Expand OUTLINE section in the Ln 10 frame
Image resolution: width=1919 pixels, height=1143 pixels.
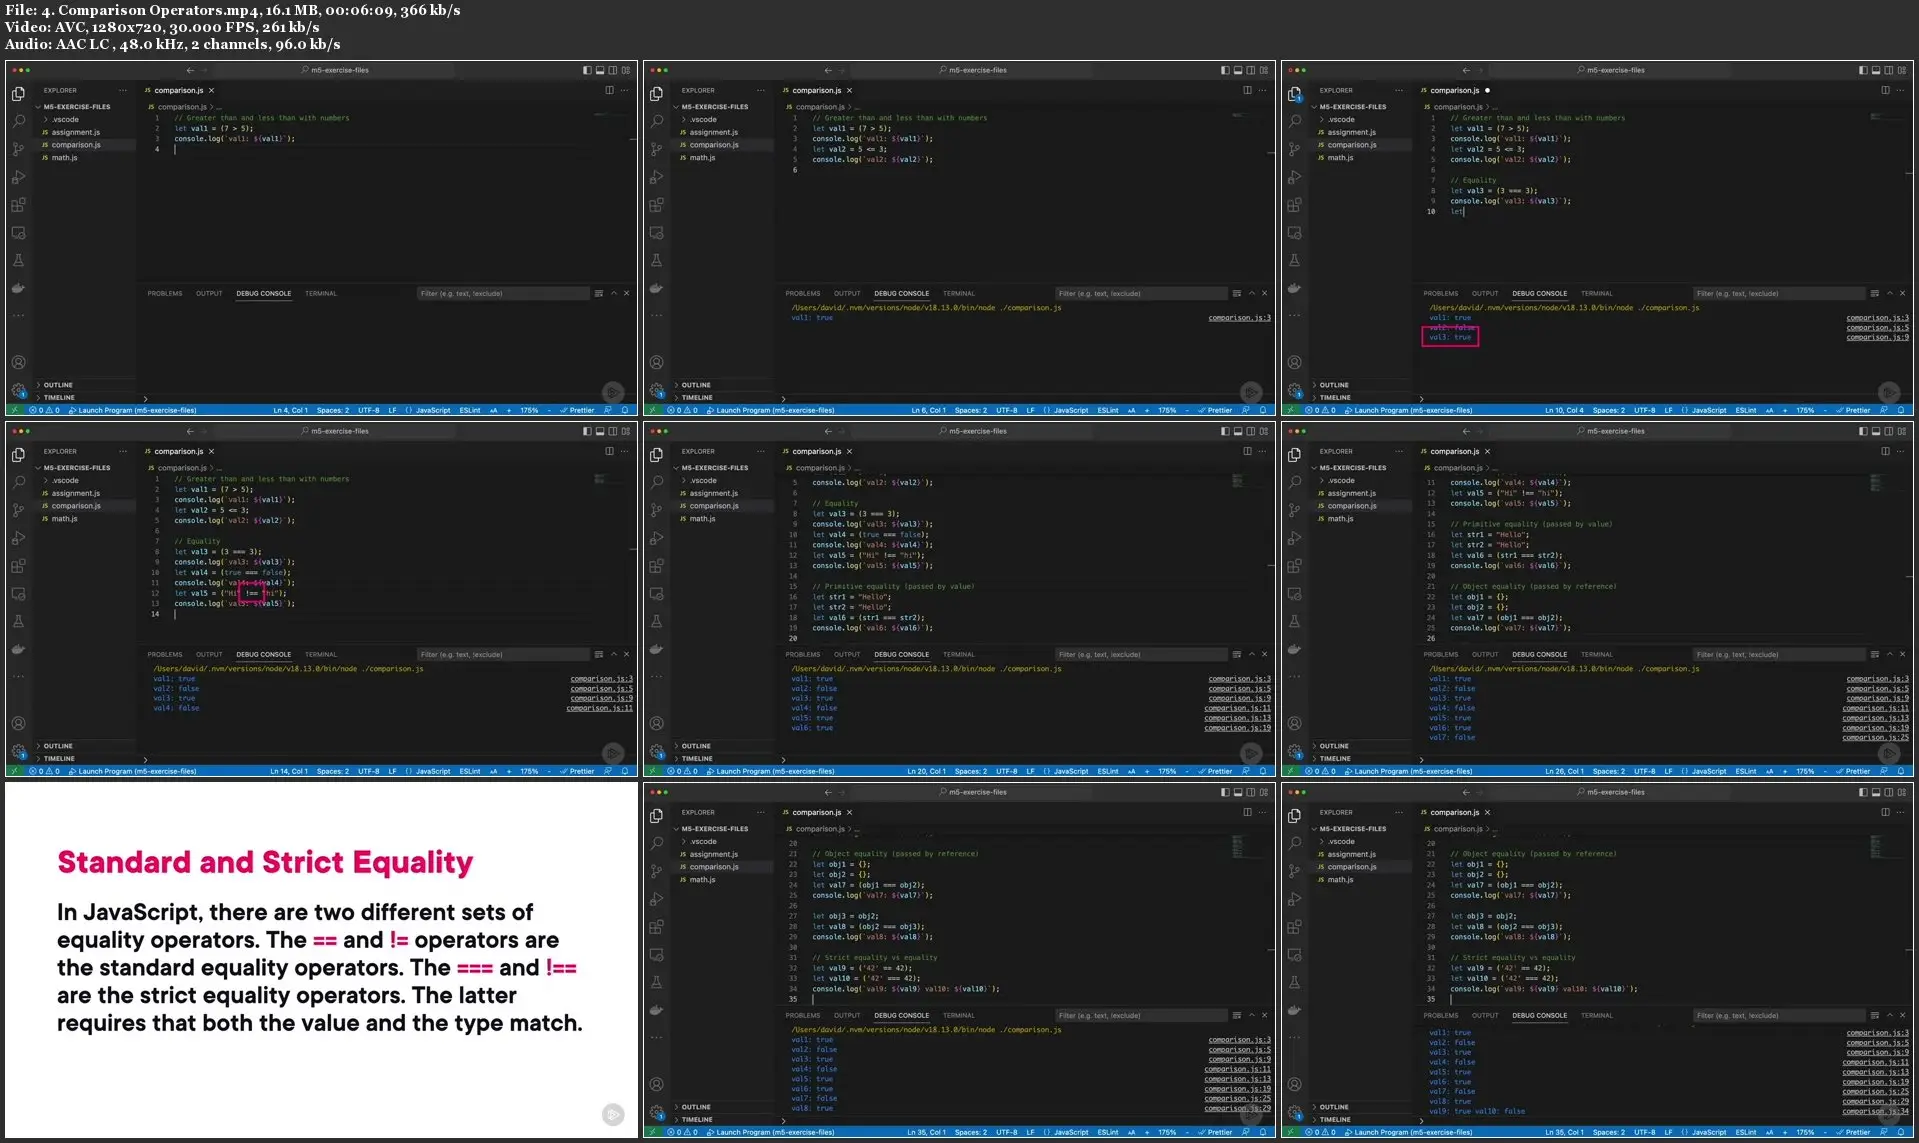point(1332,385)
